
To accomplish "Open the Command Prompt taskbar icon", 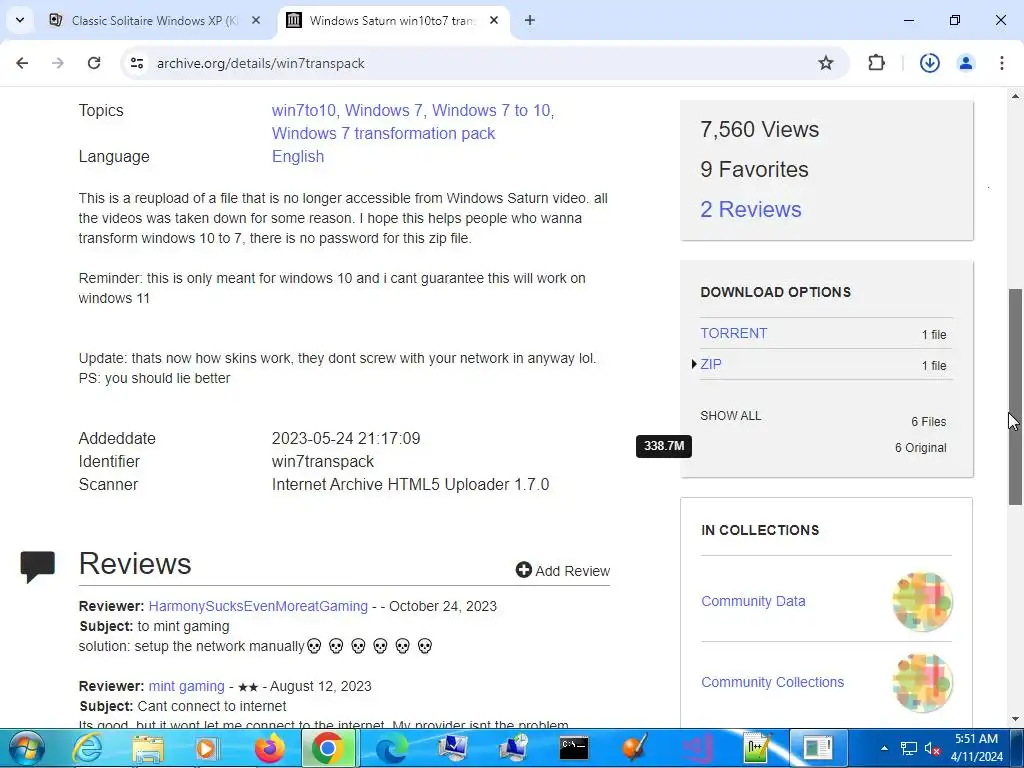I will (574, 748).
